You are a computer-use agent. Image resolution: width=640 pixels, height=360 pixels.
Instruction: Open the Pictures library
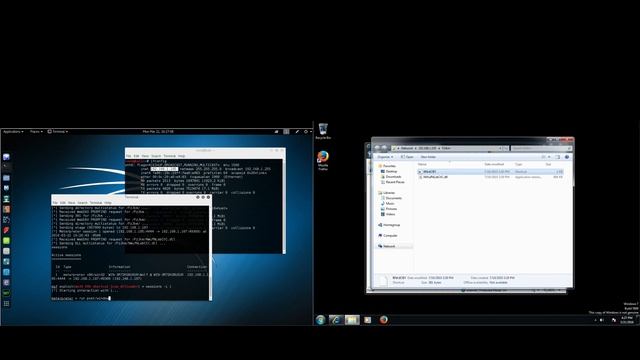click(389, 209)
